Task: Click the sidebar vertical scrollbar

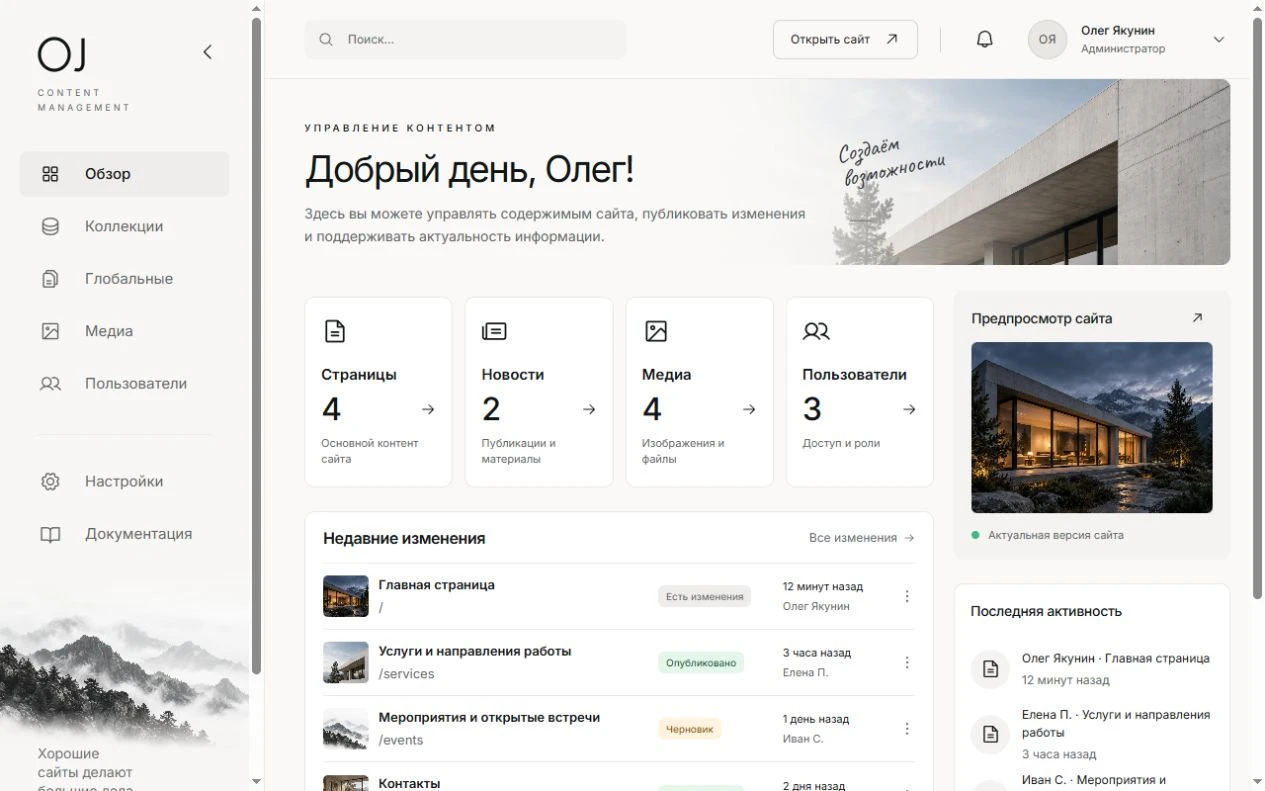Action: click(257, 345)
